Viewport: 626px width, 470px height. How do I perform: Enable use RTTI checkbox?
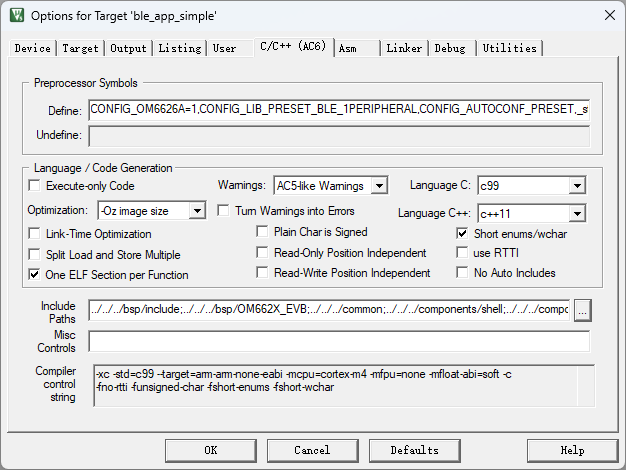pyautogui.click(x=462, y=252)
